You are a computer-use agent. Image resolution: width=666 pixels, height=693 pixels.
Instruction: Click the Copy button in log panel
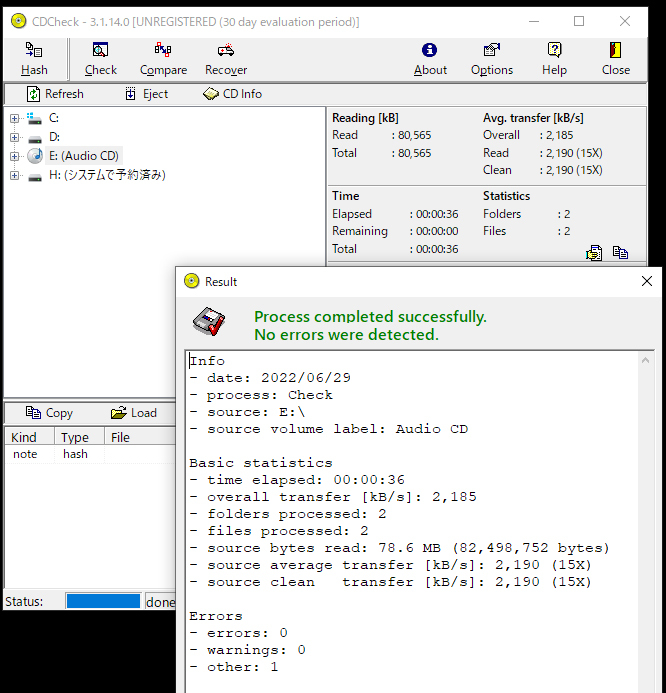click(50, 413)
